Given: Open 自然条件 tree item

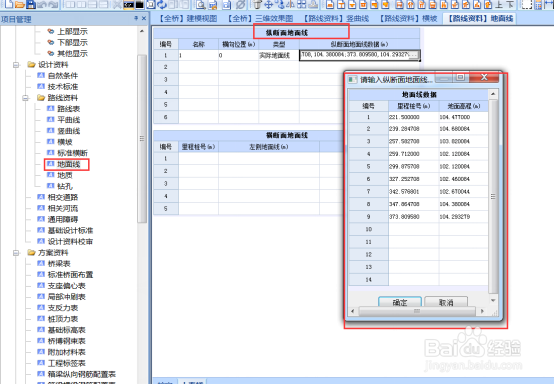Looking at the screenshot, I should click(x=58, y=76).
